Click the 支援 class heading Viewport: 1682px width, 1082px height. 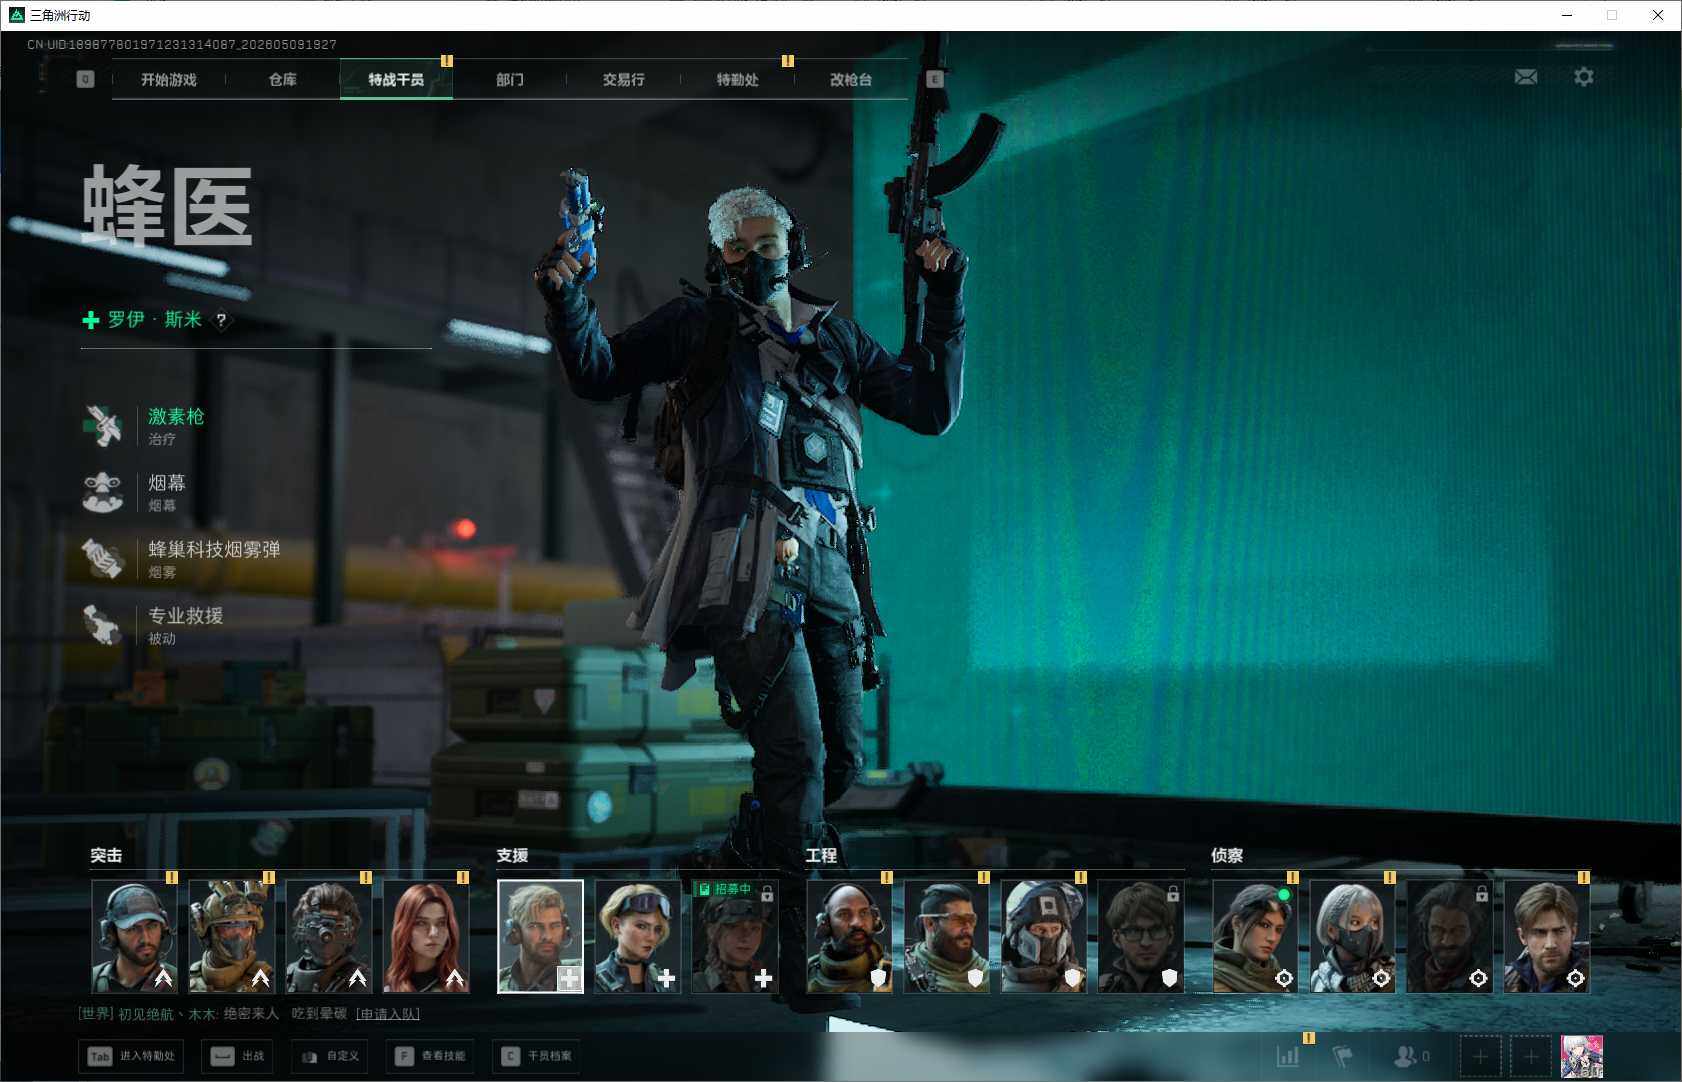point(512,856)
